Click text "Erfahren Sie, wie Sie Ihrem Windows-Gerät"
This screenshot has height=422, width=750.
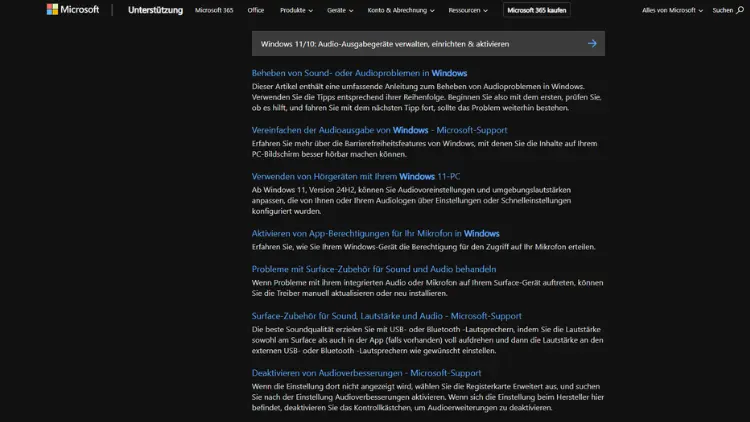point(423,247)
